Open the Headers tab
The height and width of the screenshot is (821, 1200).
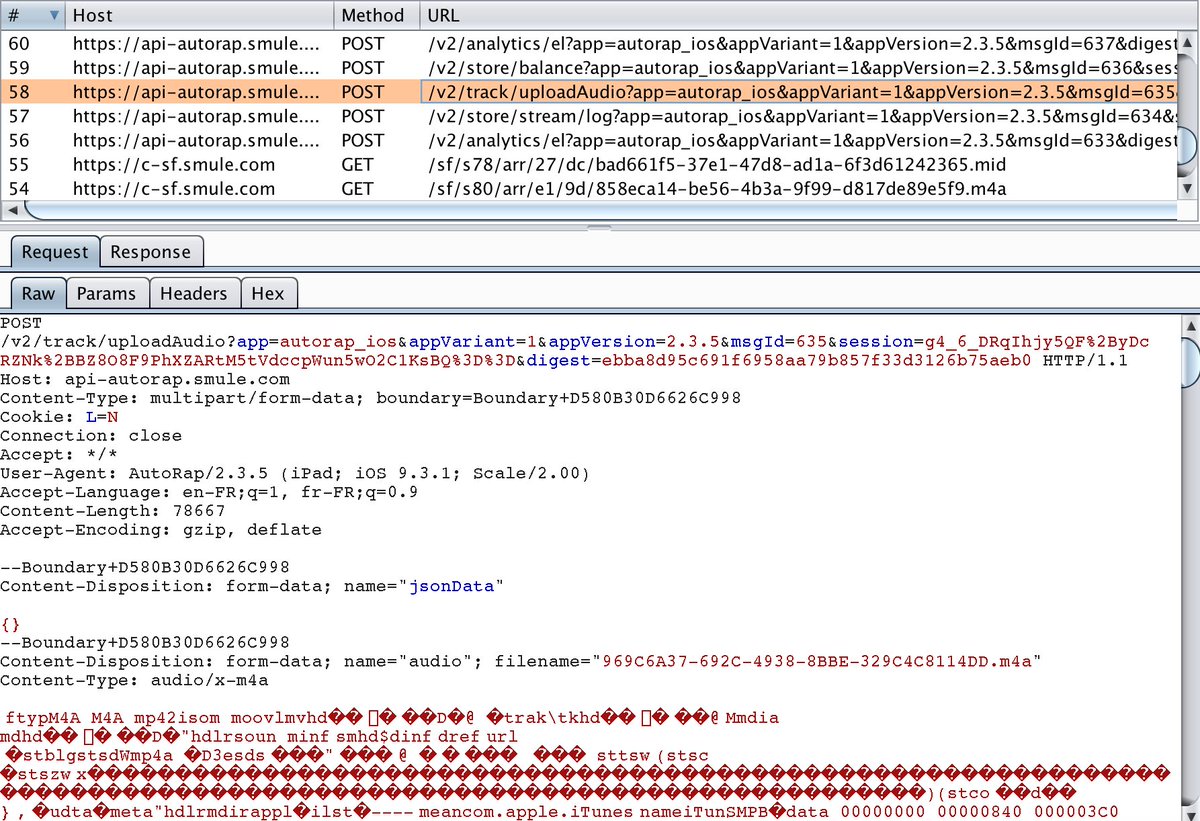(x=194, y=293)
